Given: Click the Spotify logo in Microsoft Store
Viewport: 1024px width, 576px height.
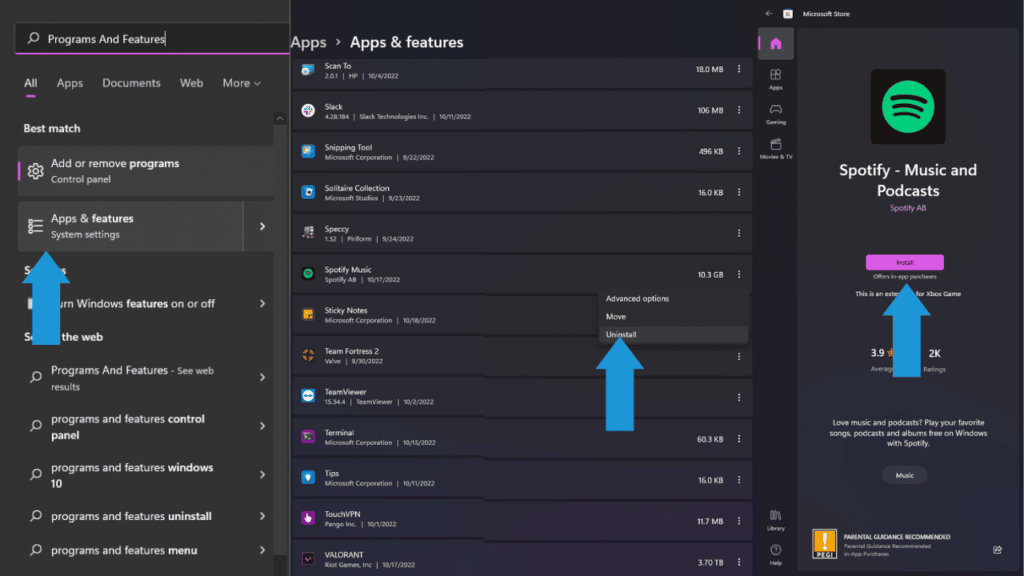Looking at the screenshot, I should [908, 106].
